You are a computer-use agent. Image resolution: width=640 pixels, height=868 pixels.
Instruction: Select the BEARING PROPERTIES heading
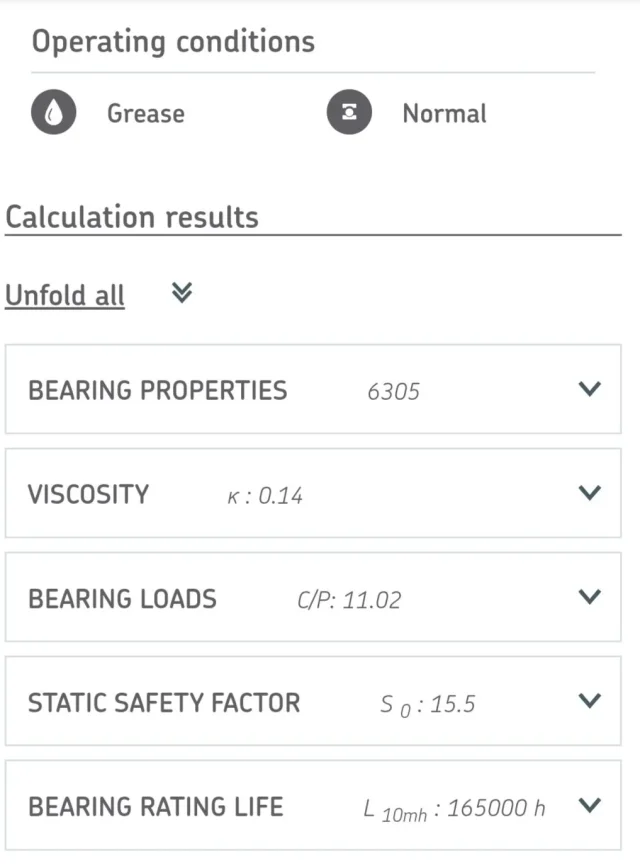point(158,390)
